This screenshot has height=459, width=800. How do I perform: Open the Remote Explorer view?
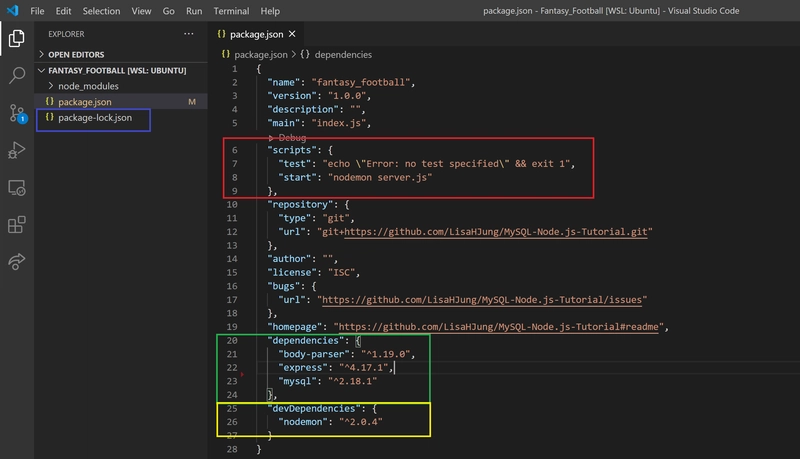(16, 188)
